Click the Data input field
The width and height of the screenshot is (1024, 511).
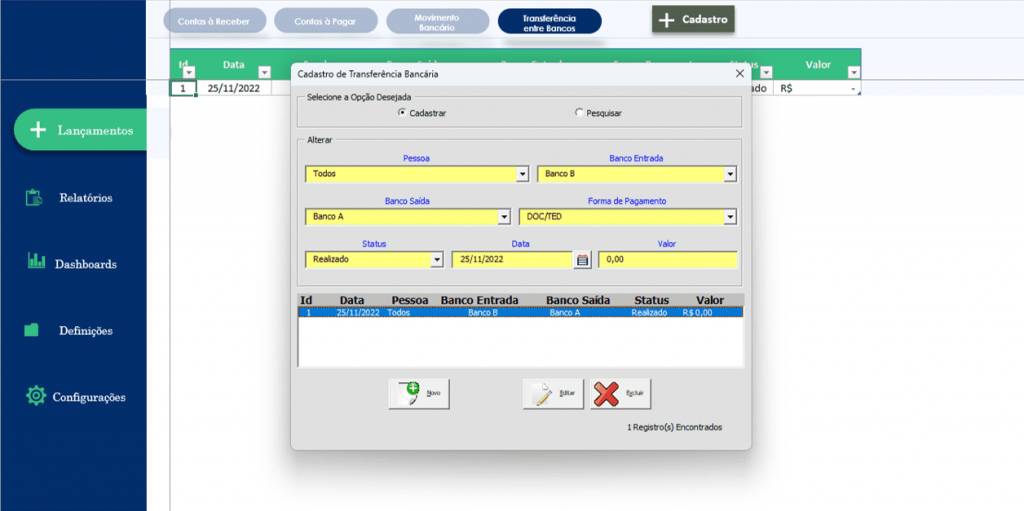(513, 259)
